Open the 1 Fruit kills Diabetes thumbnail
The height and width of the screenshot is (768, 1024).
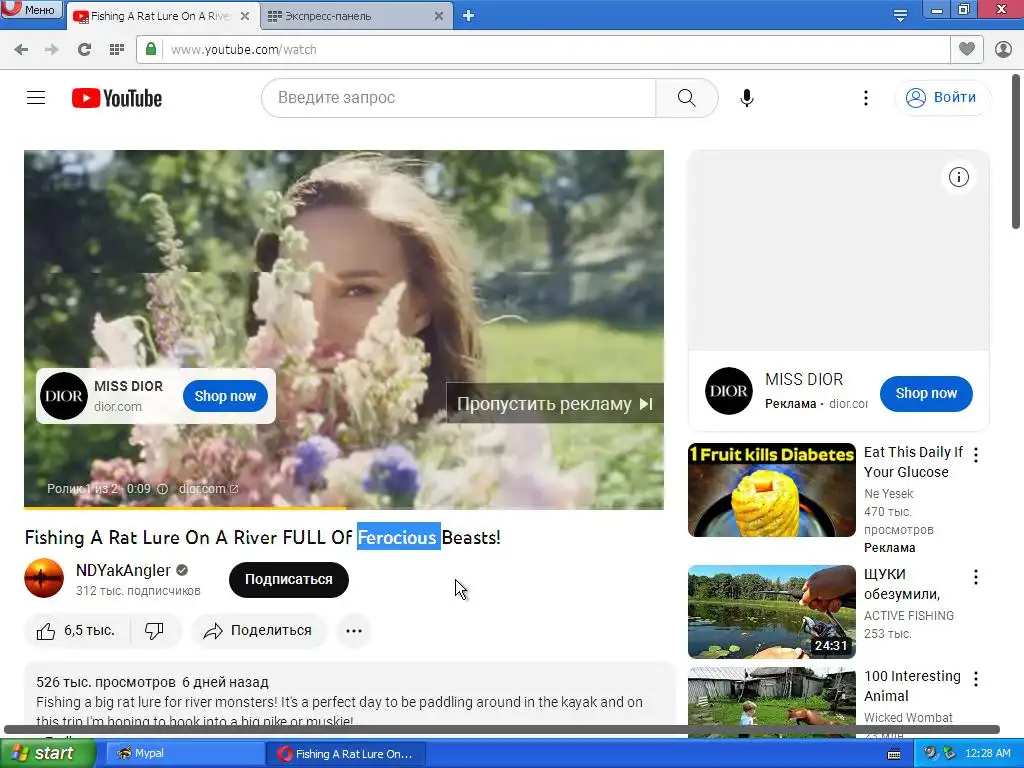tap(771, 490)
